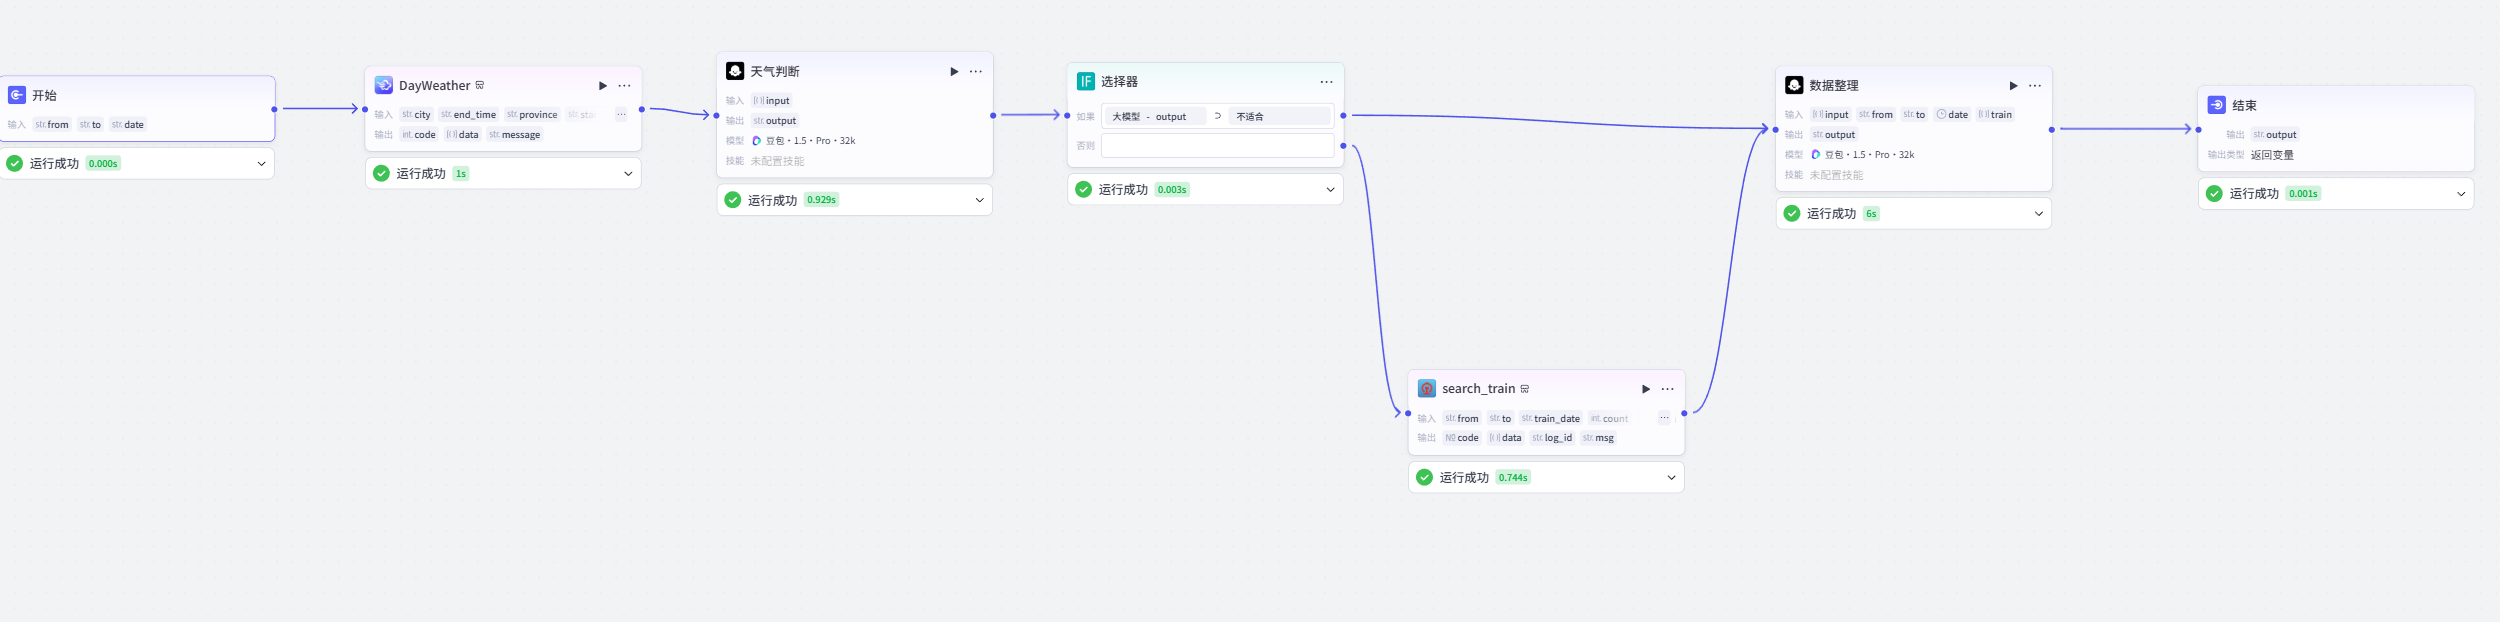Viewport: 2500px width, 622px height.
Task: Expand the 结束 node run result
Action: [2460, 194]
